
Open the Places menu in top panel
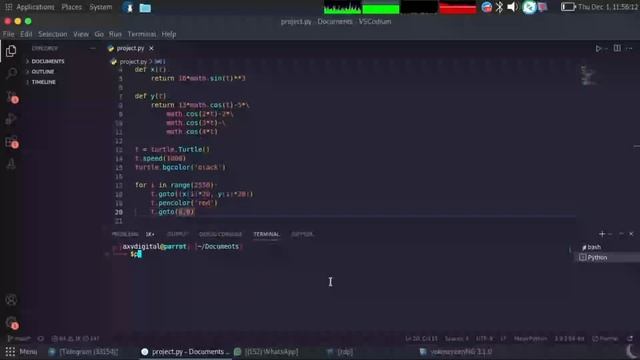click(x=71, y=7)
